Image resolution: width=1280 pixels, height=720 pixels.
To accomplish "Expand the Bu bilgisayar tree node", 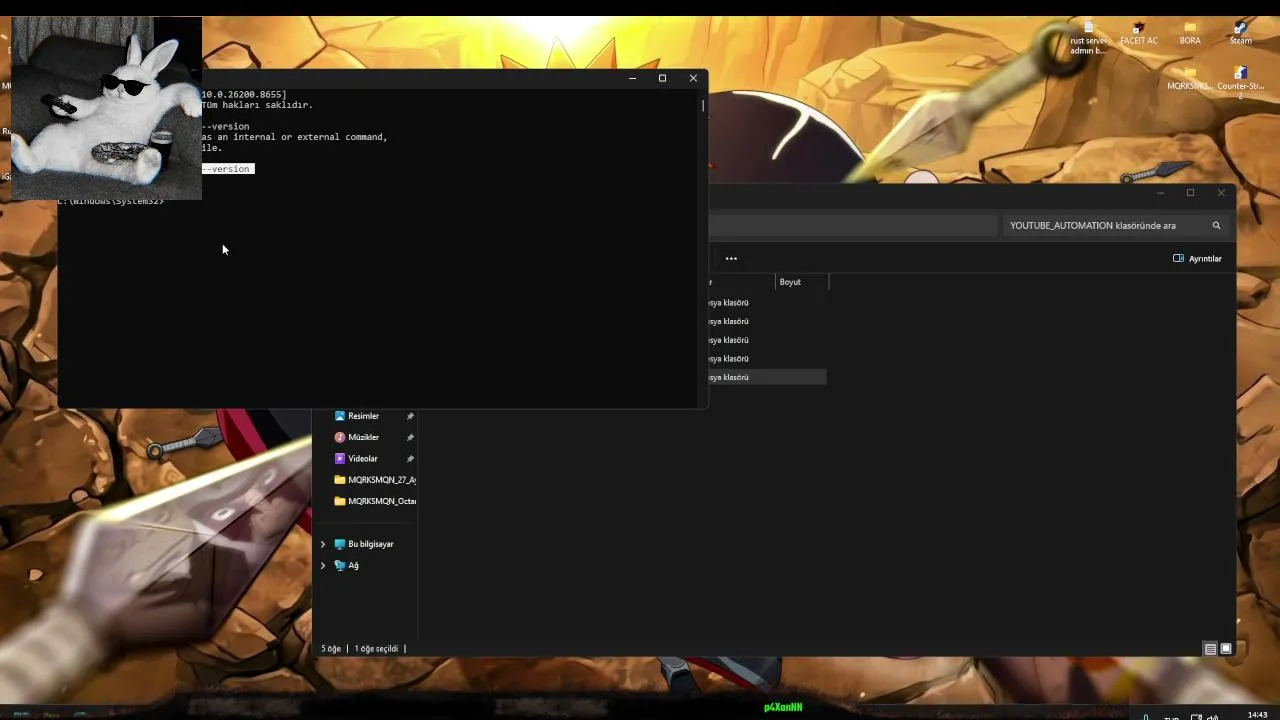I will click(x=322, y=544).
